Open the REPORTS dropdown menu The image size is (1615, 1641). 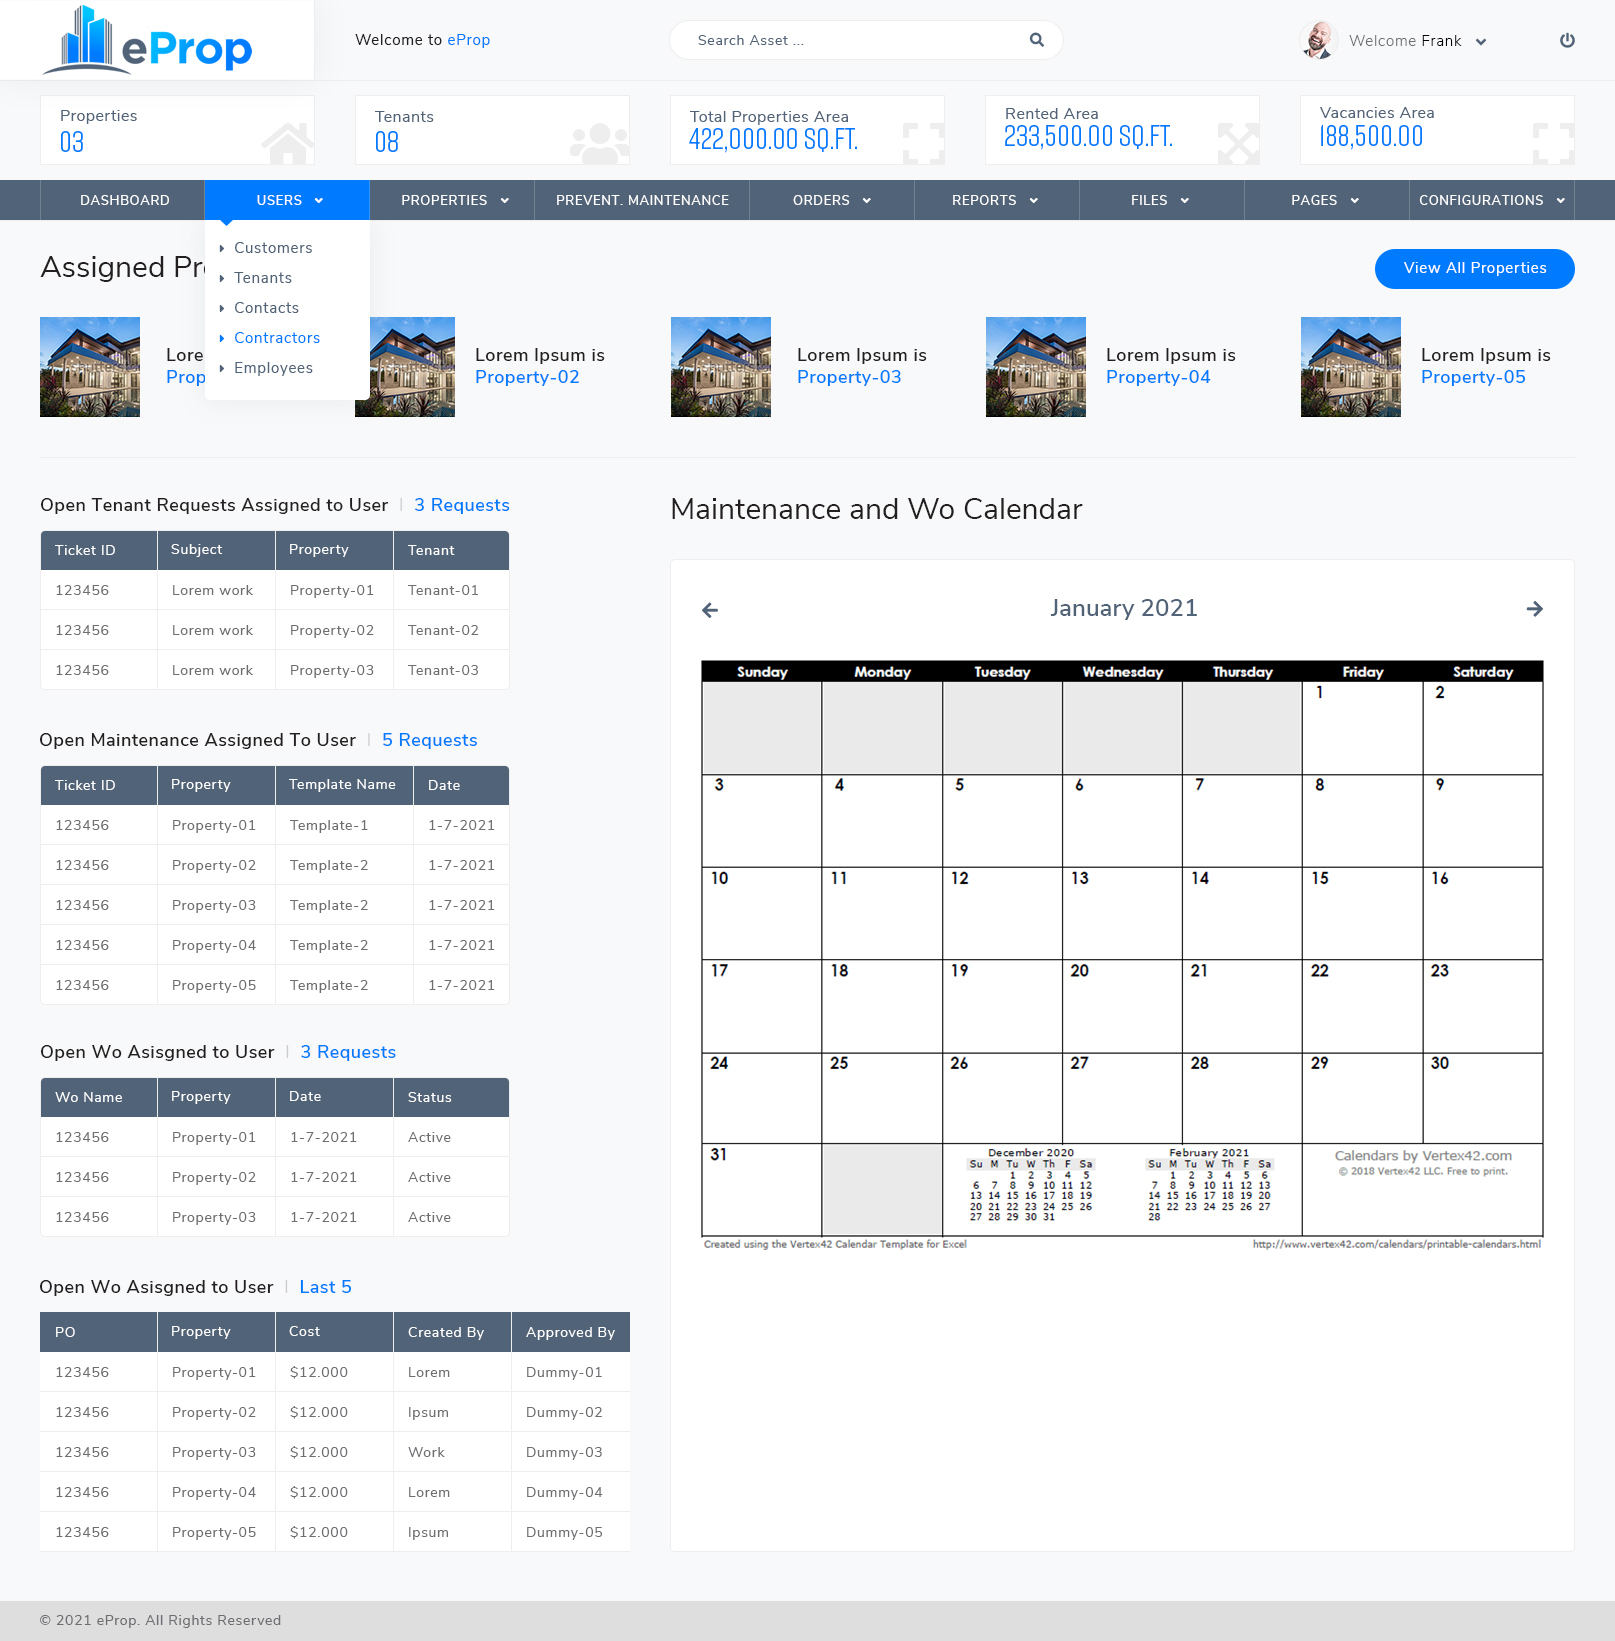[x=994, y=200]
